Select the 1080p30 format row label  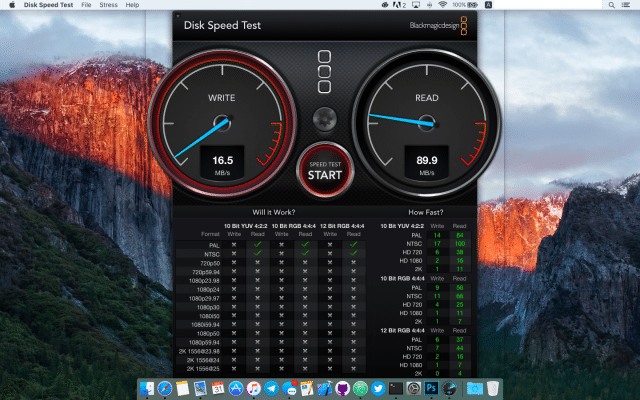pyautogui.click(x=208, y=307)
